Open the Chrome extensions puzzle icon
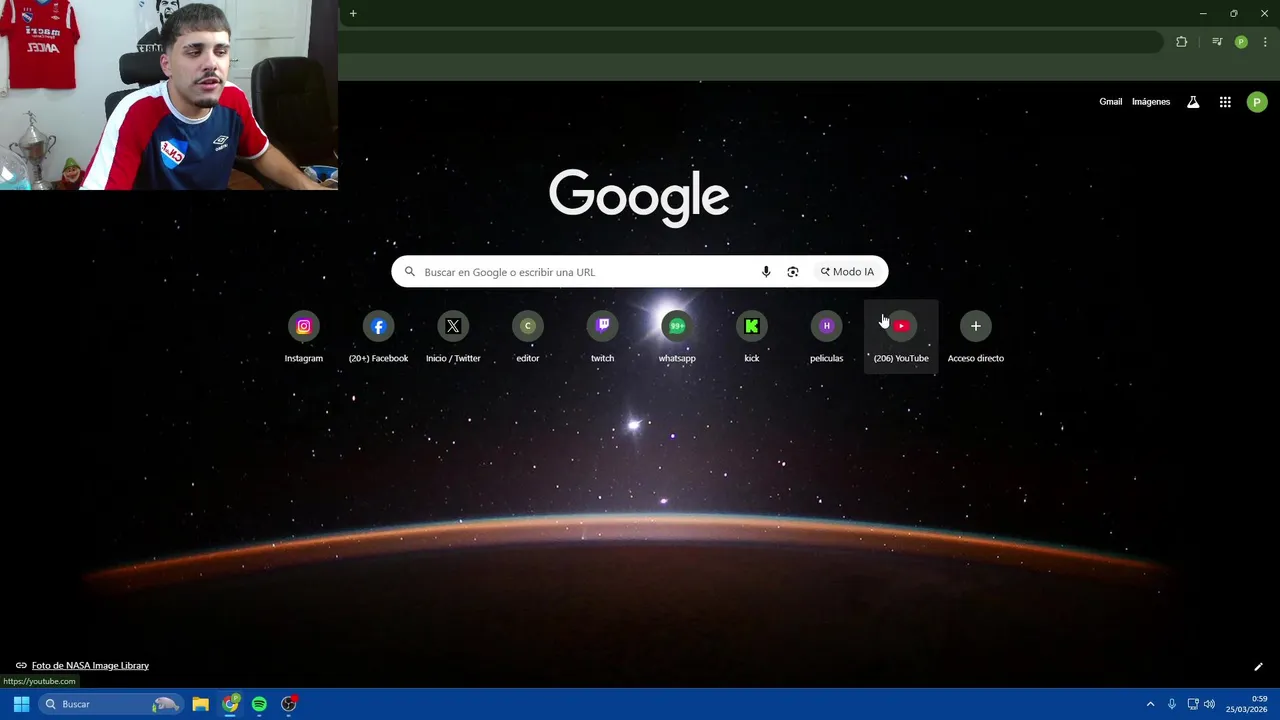The image size is (1280, 720). [1182, 42]
